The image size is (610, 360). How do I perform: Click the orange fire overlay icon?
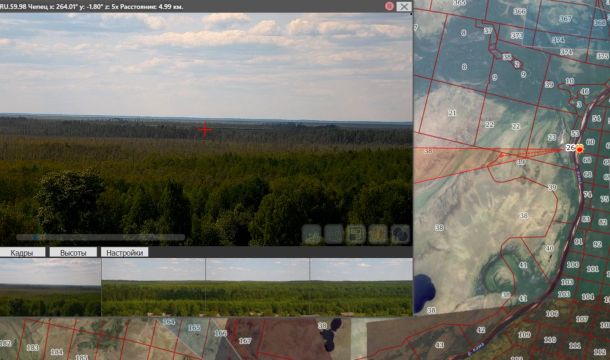pyautogui.click(x=378, y=234)
